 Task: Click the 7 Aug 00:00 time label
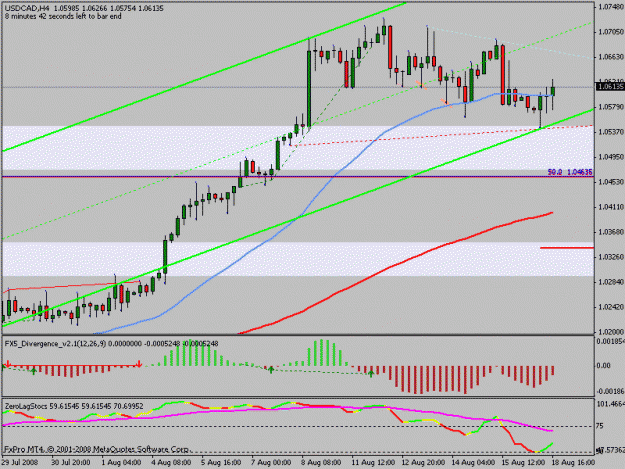[x=271, y=463]
